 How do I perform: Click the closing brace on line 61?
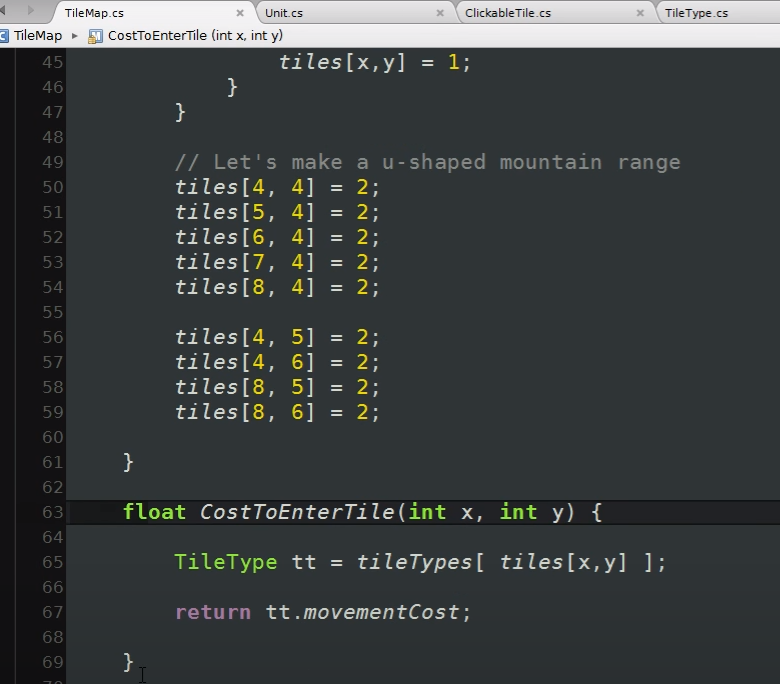pyautogui.click(x=128, y=462)
